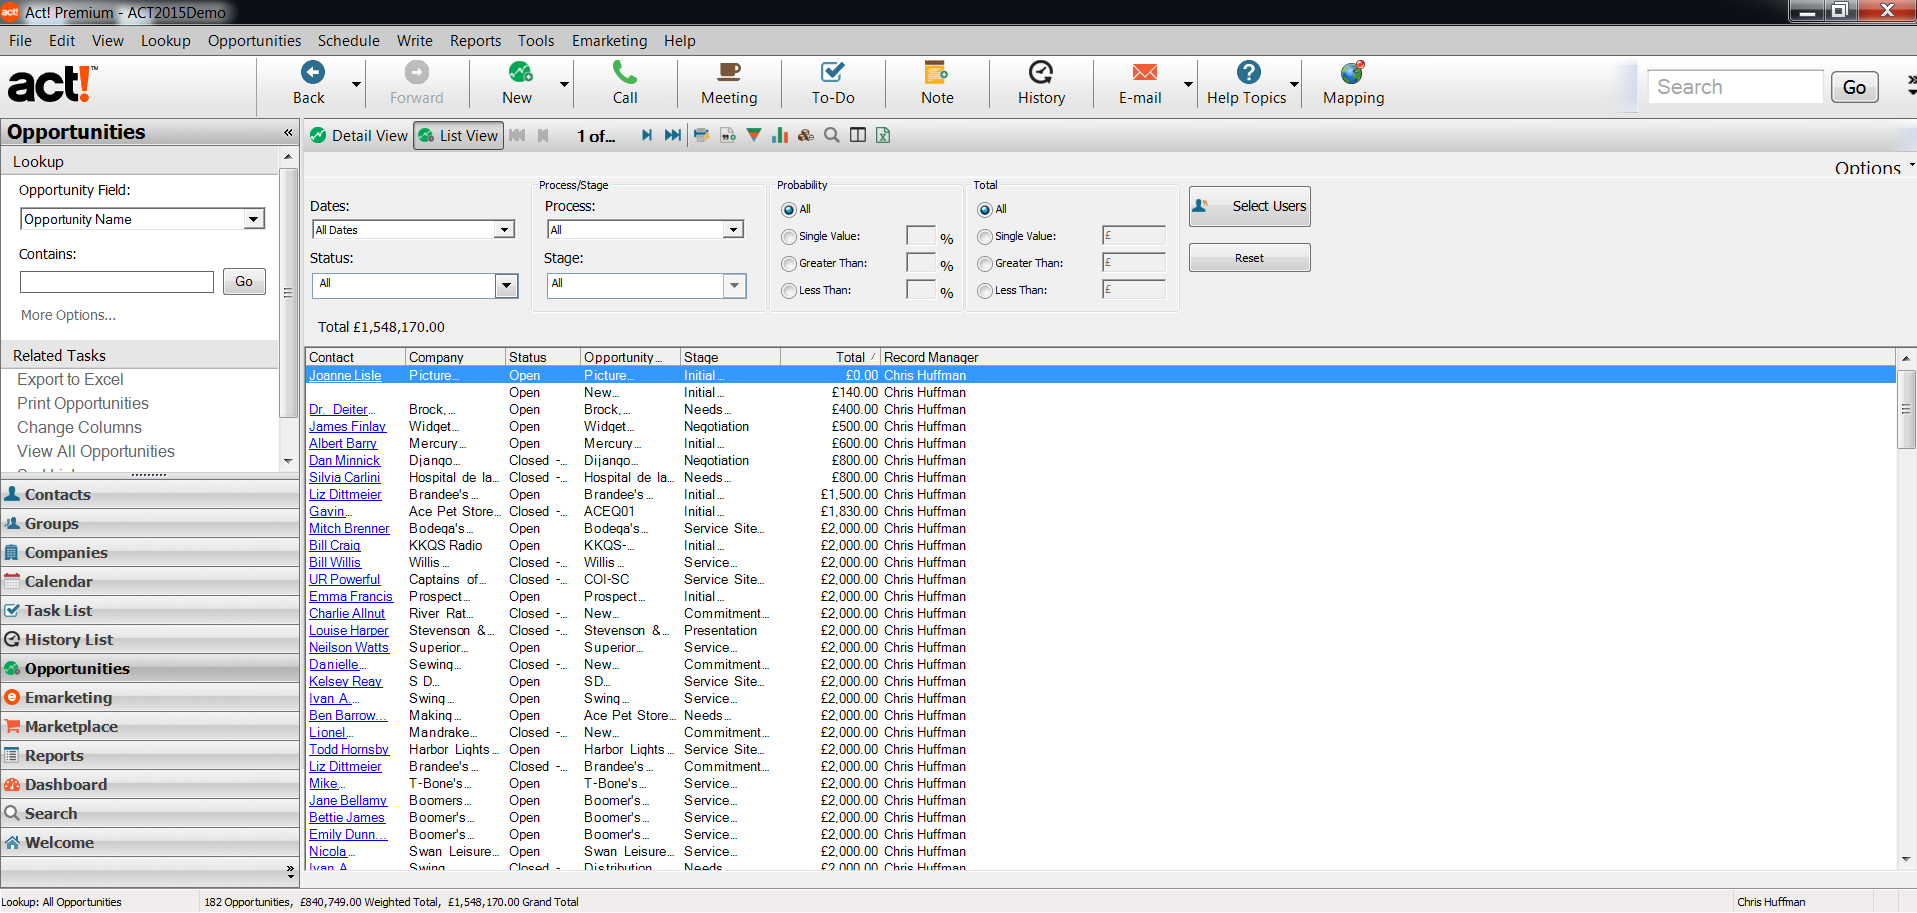Select Total Less Than radio
Screen dimensions: 1917x913
(x=985, y=291)
